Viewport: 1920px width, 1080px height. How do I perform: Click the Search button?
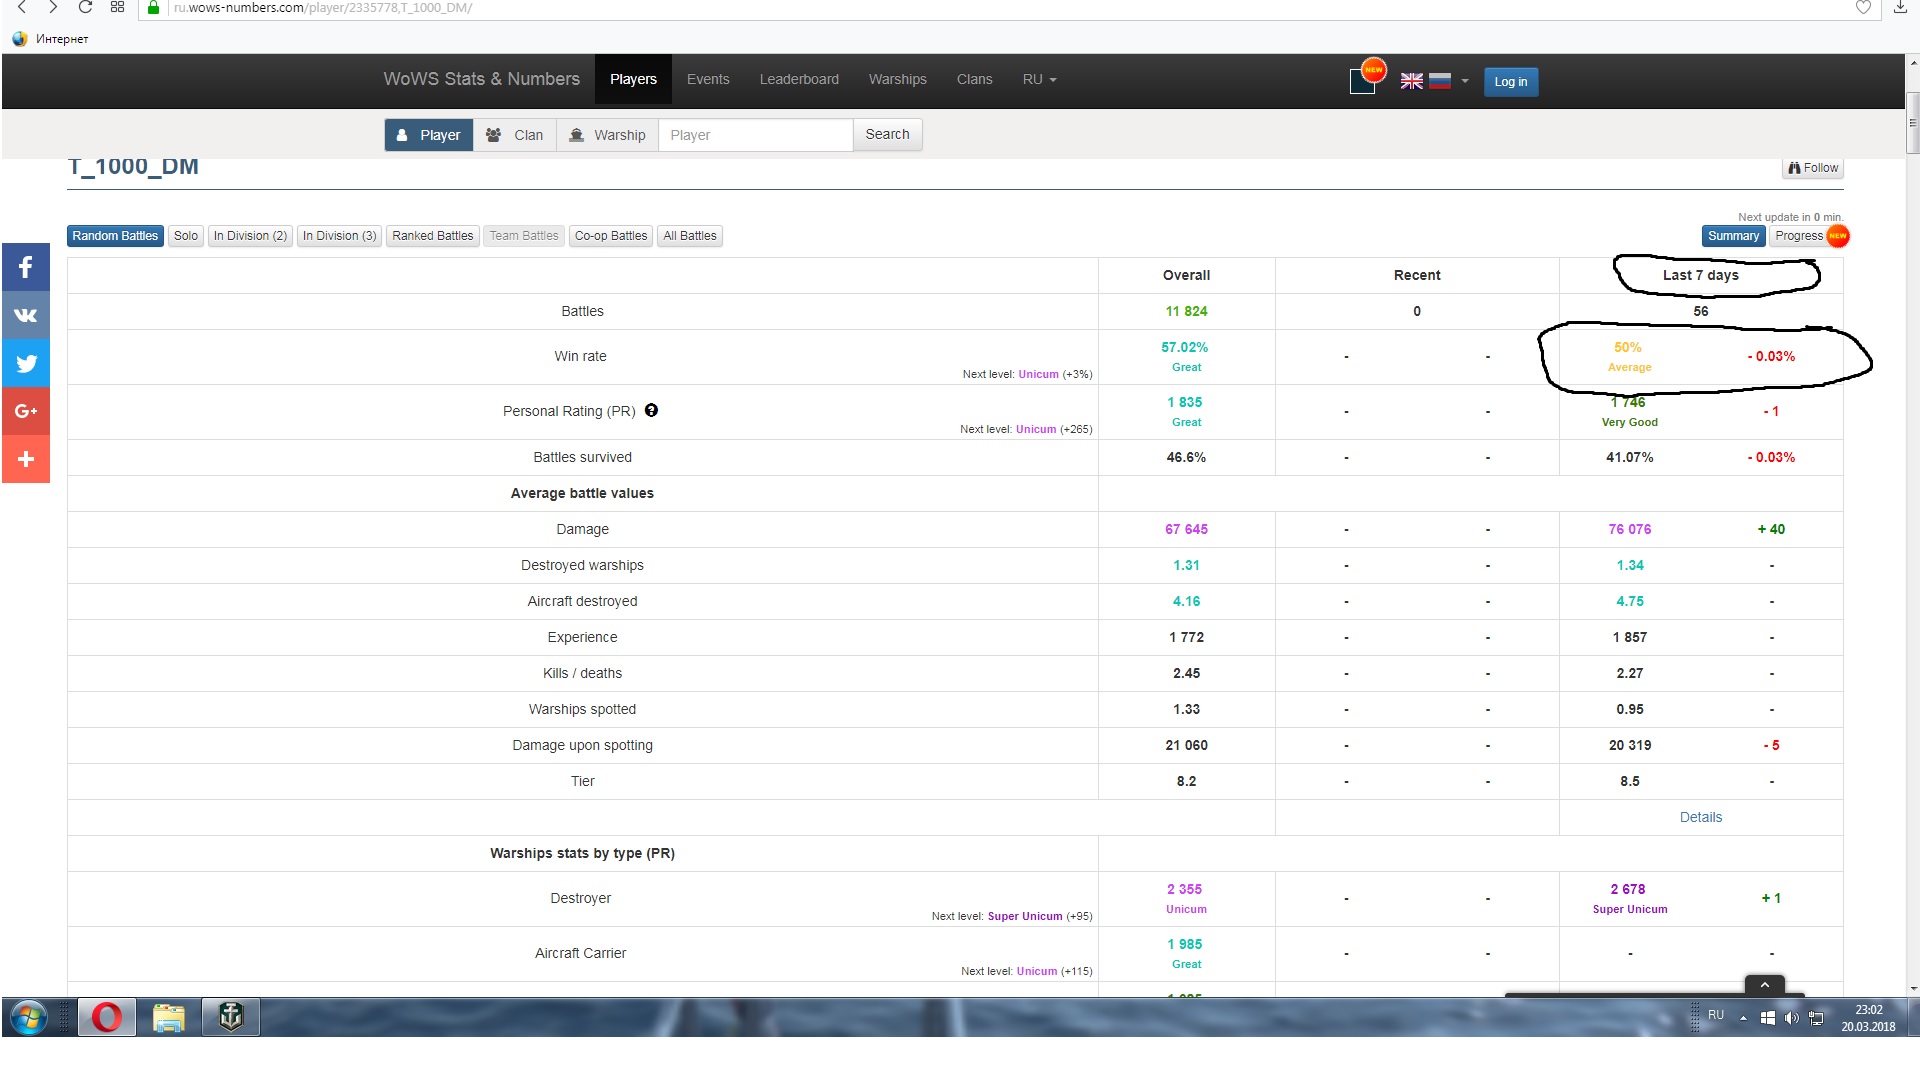point(887,135)
